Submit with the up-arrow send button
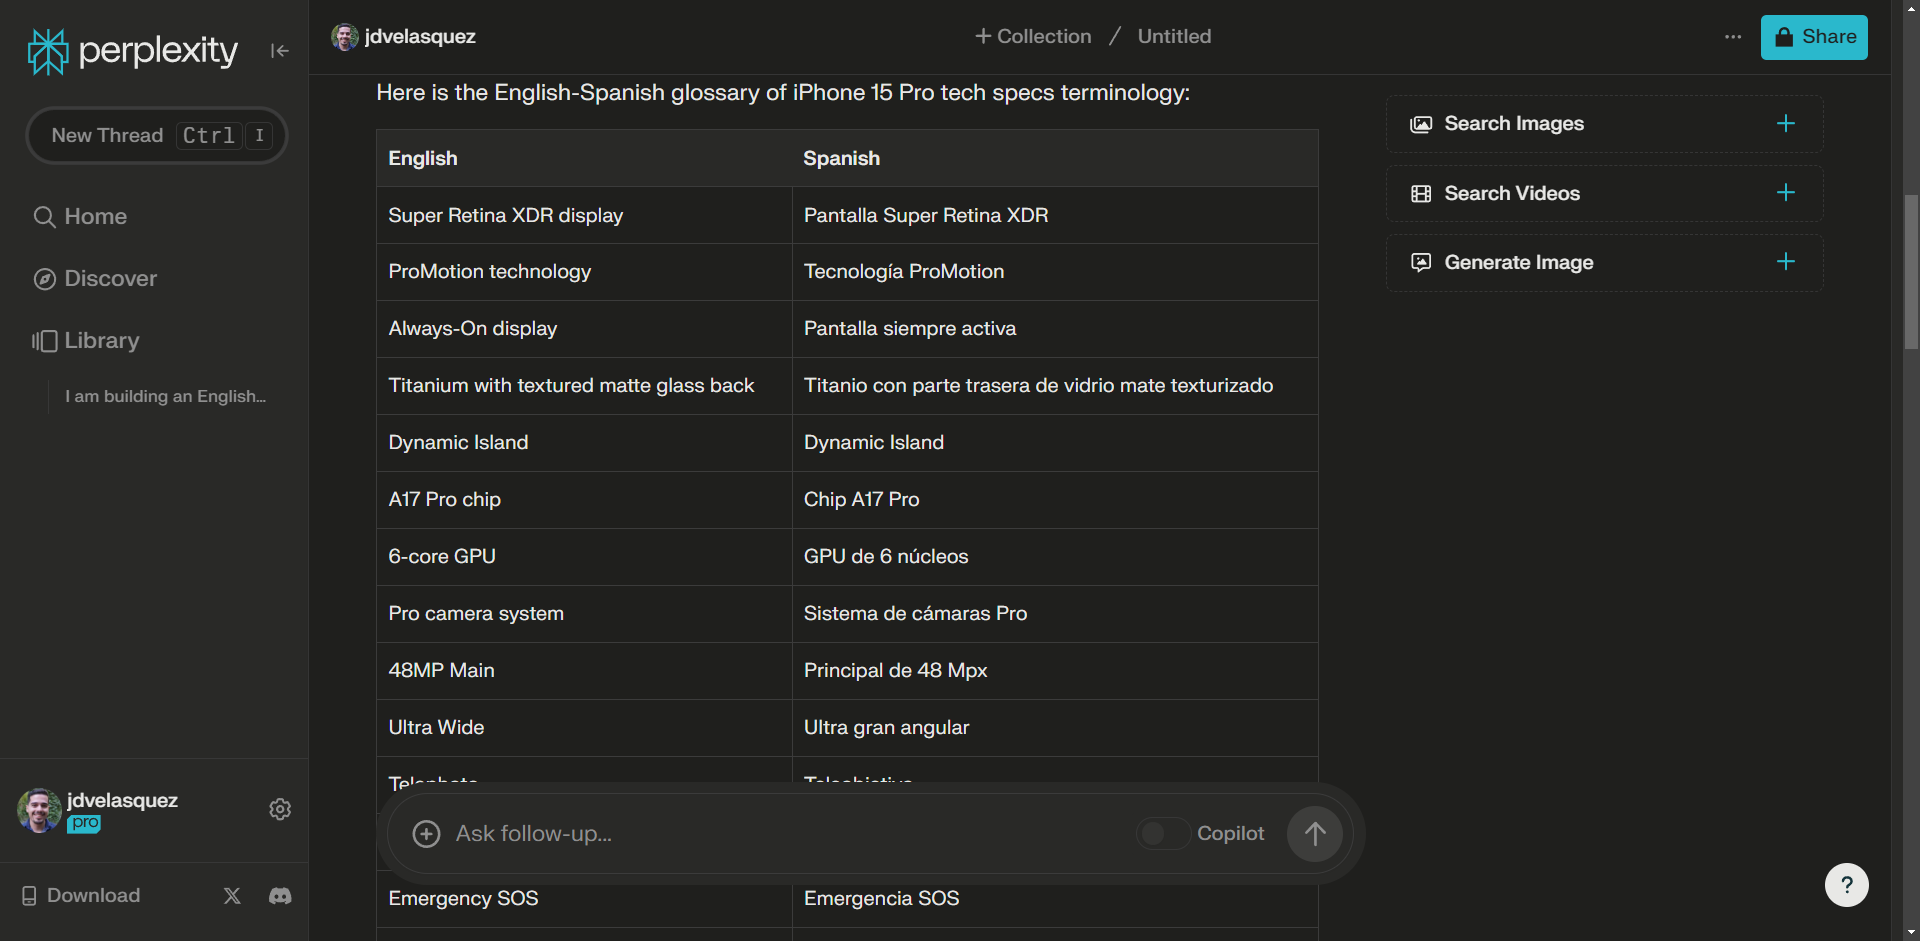The width and height of the screenshot is (1920, 941). (1315, 834)
